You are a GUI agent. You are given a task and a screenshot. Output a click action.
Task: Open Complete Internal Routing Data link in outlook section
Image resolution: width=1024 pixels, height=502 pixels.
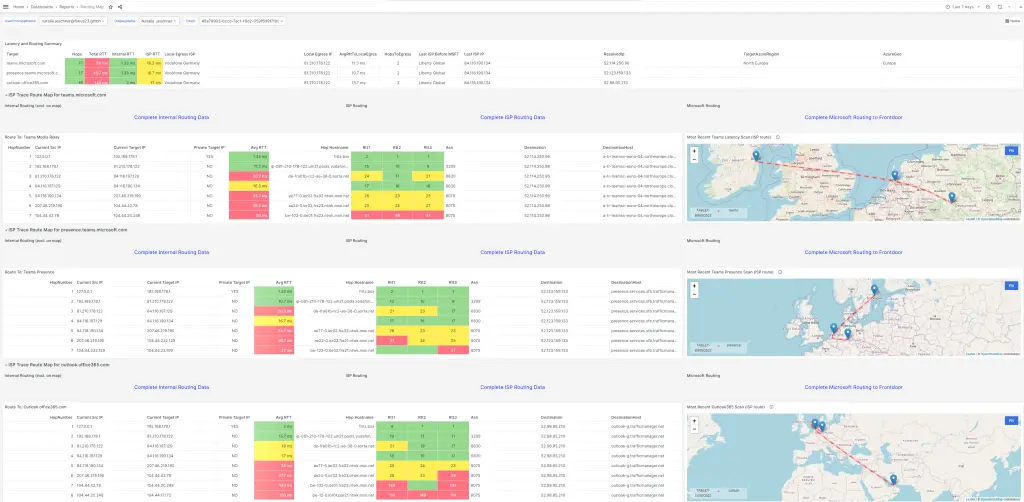(x=172, y=387)
